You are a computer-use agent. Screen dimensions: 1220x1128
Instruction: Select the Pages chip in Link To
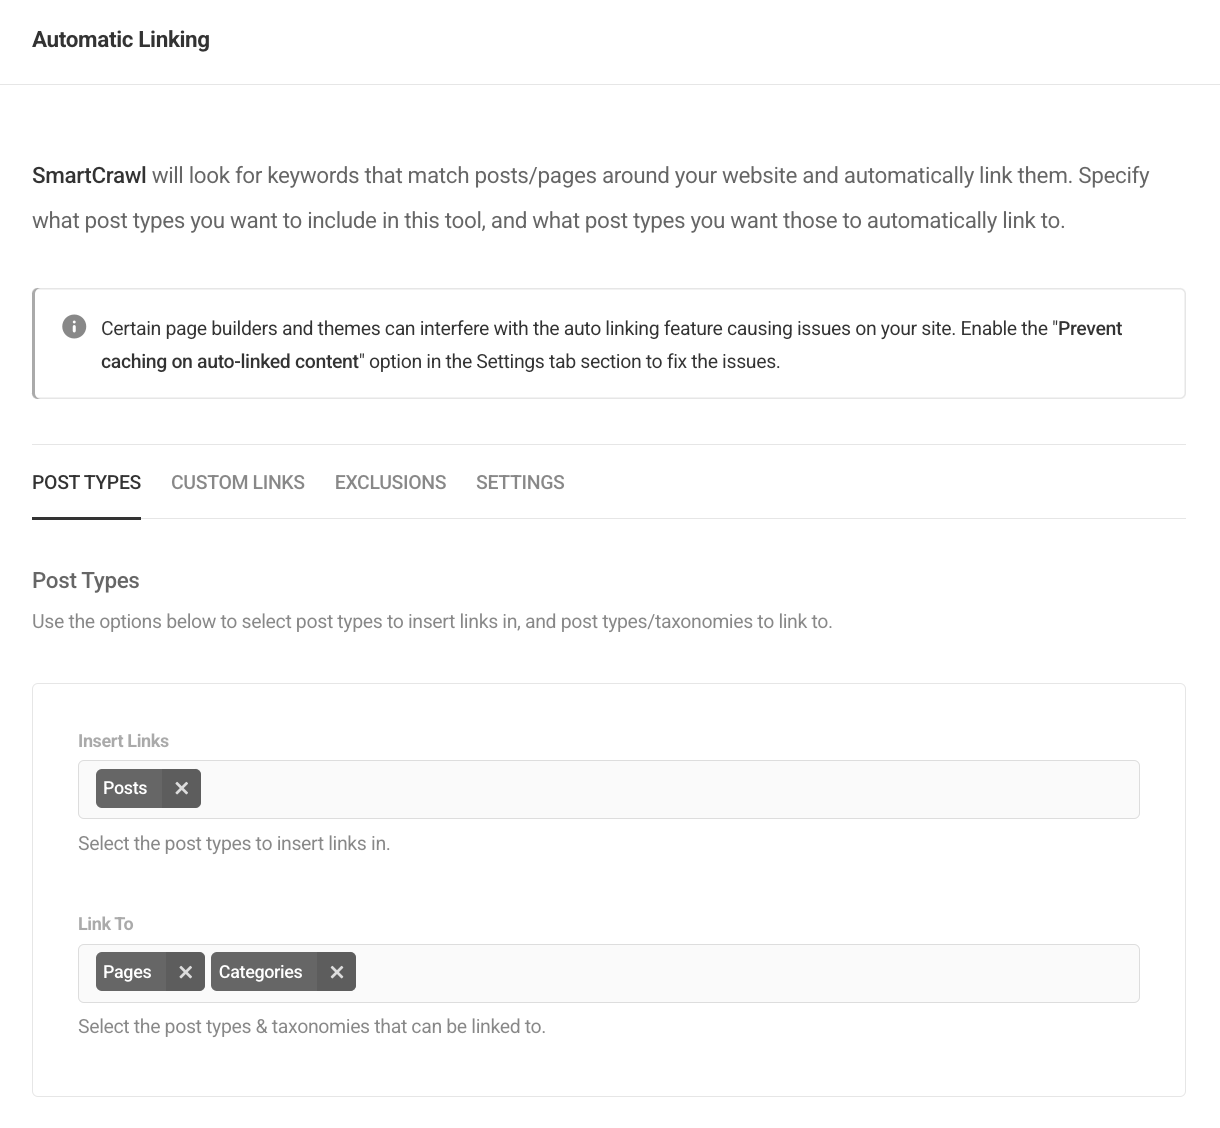(127, 971)
